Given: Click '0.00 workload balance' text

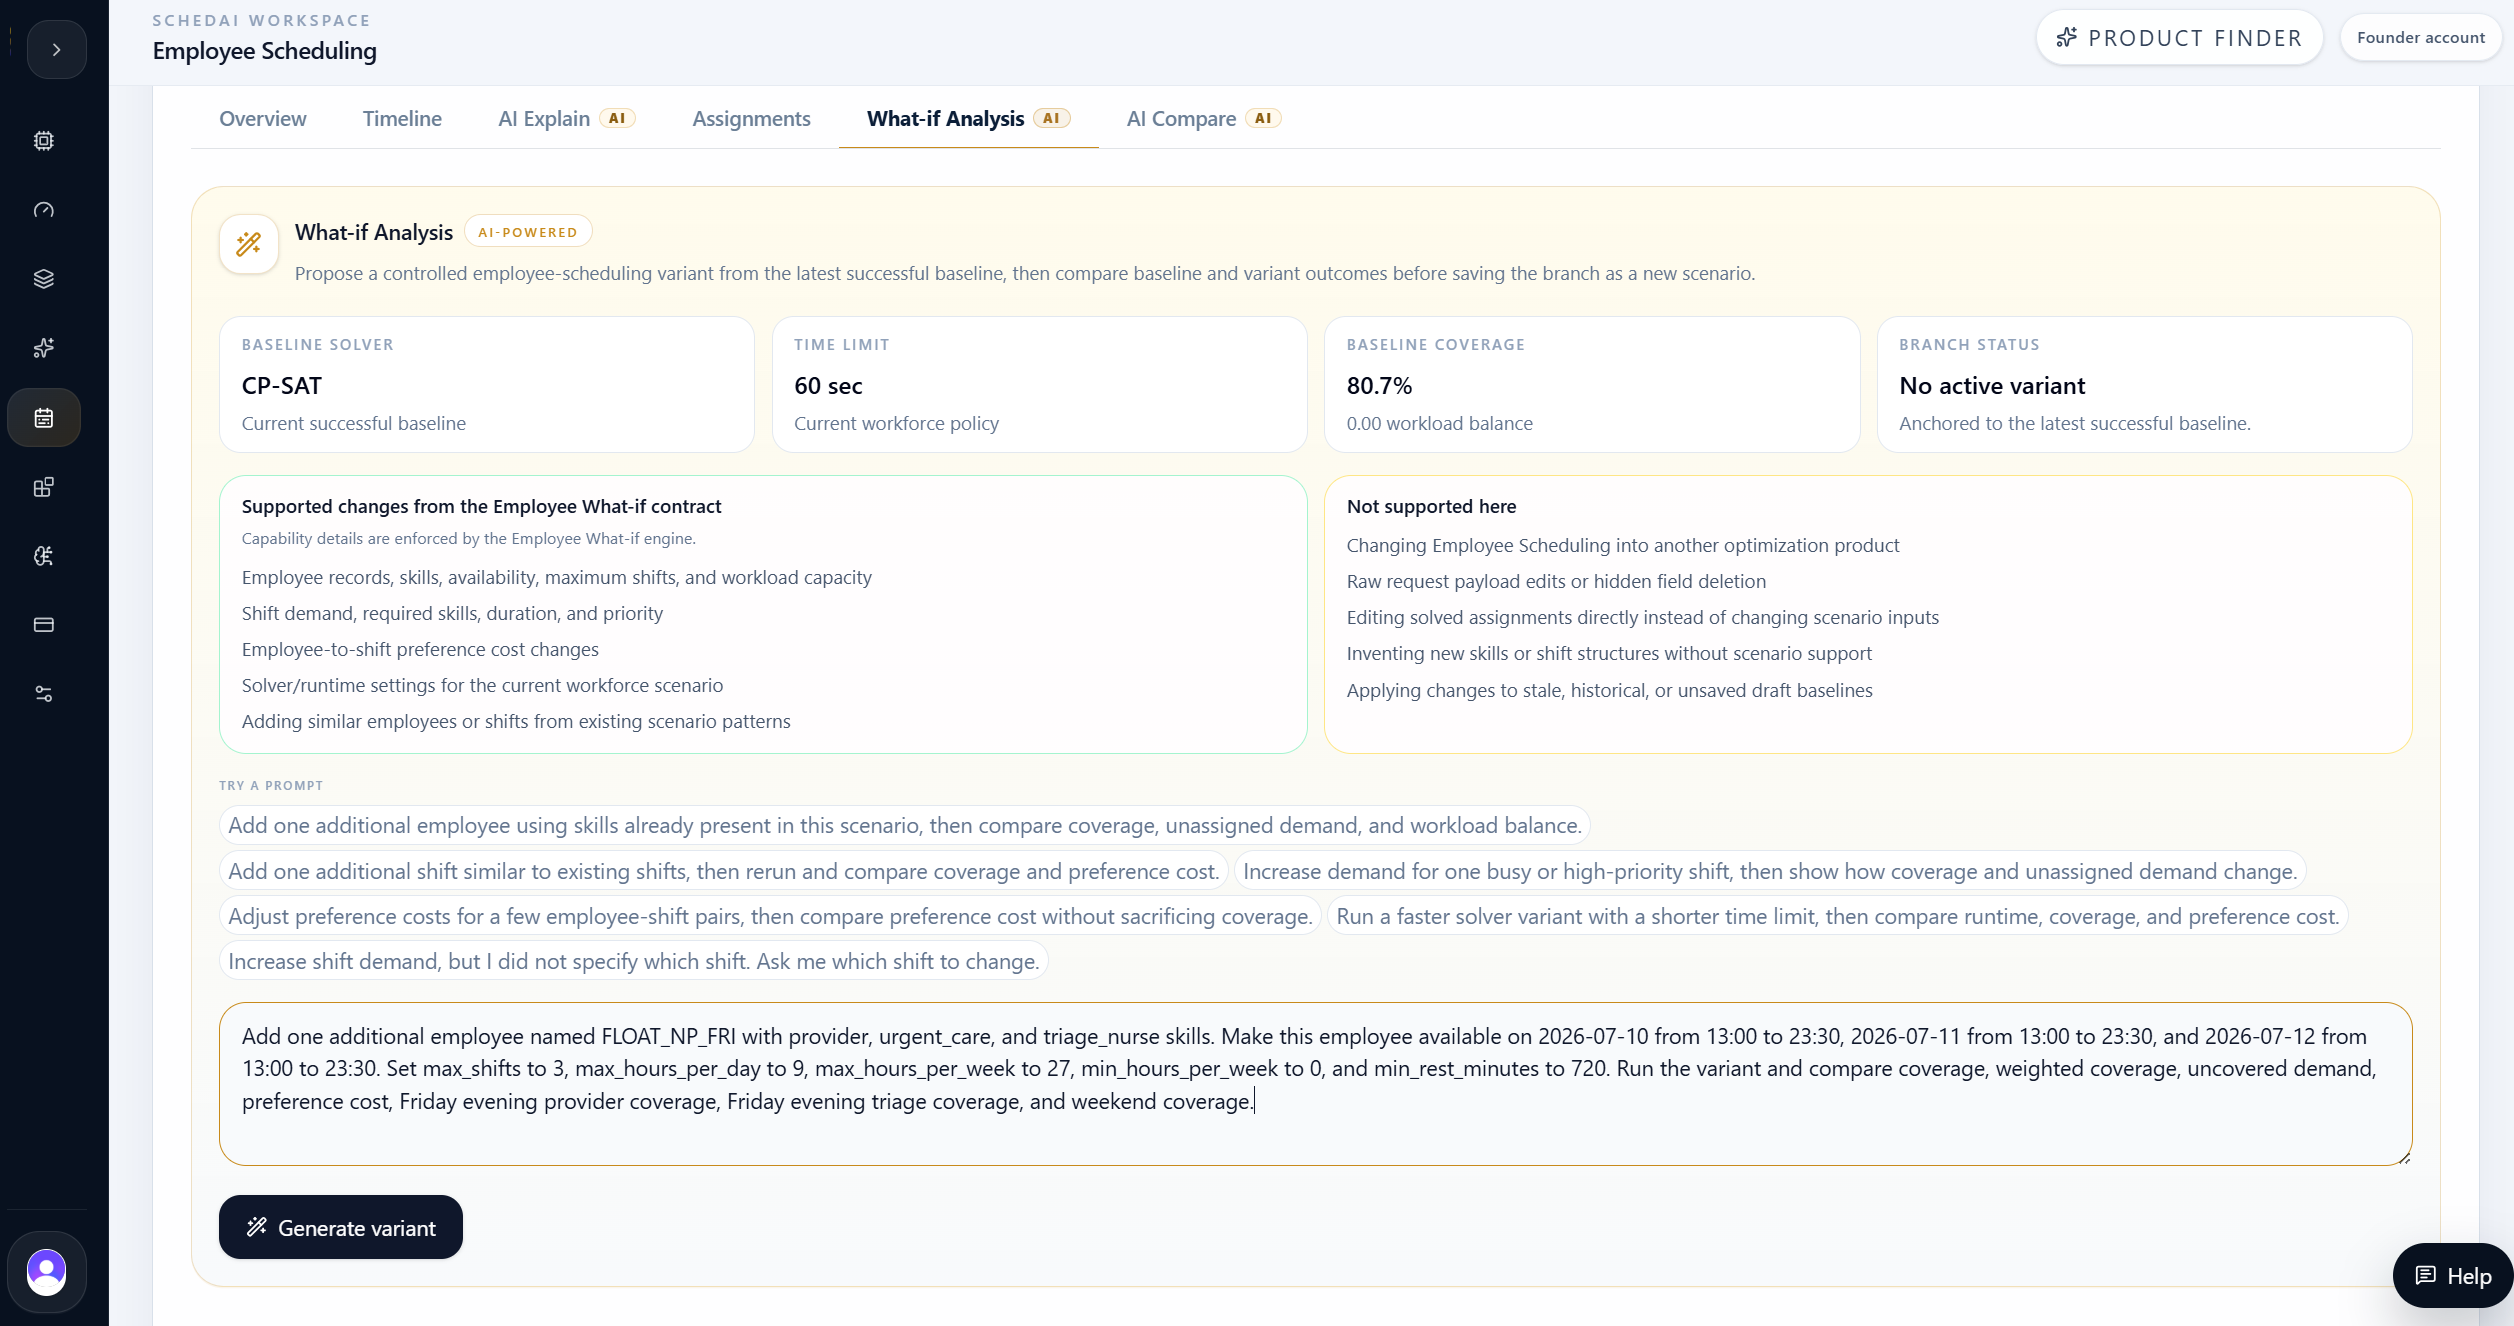Looking at the screenshot, I should pos(1439,424).
